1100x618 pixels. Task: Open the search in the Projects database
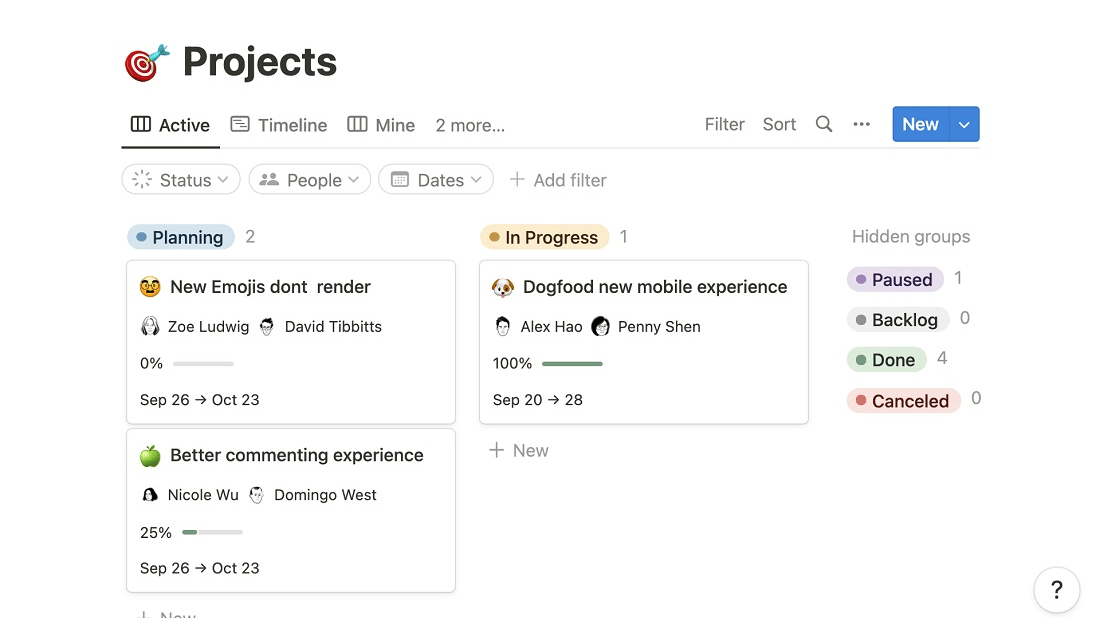click(823, 124)
